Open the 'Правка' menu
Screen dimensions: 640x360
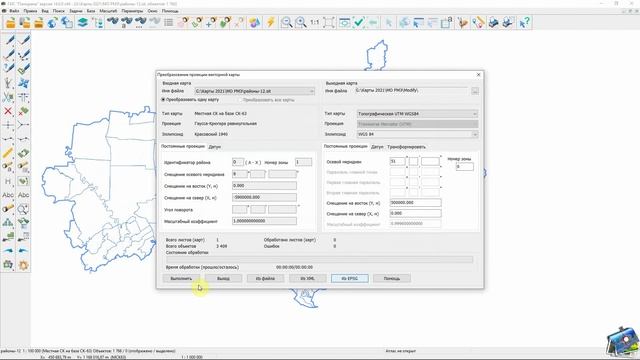point(30,11)
